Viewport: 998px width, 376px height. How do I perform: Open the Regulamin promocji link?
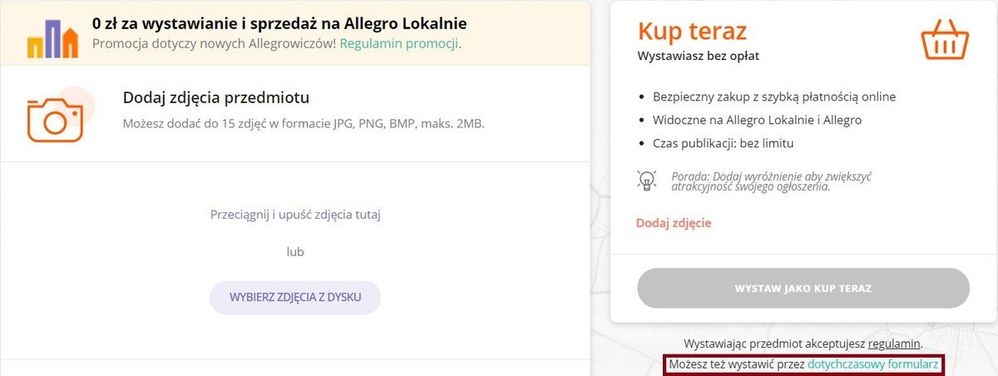pyautogui.click(x=399, y=44)
